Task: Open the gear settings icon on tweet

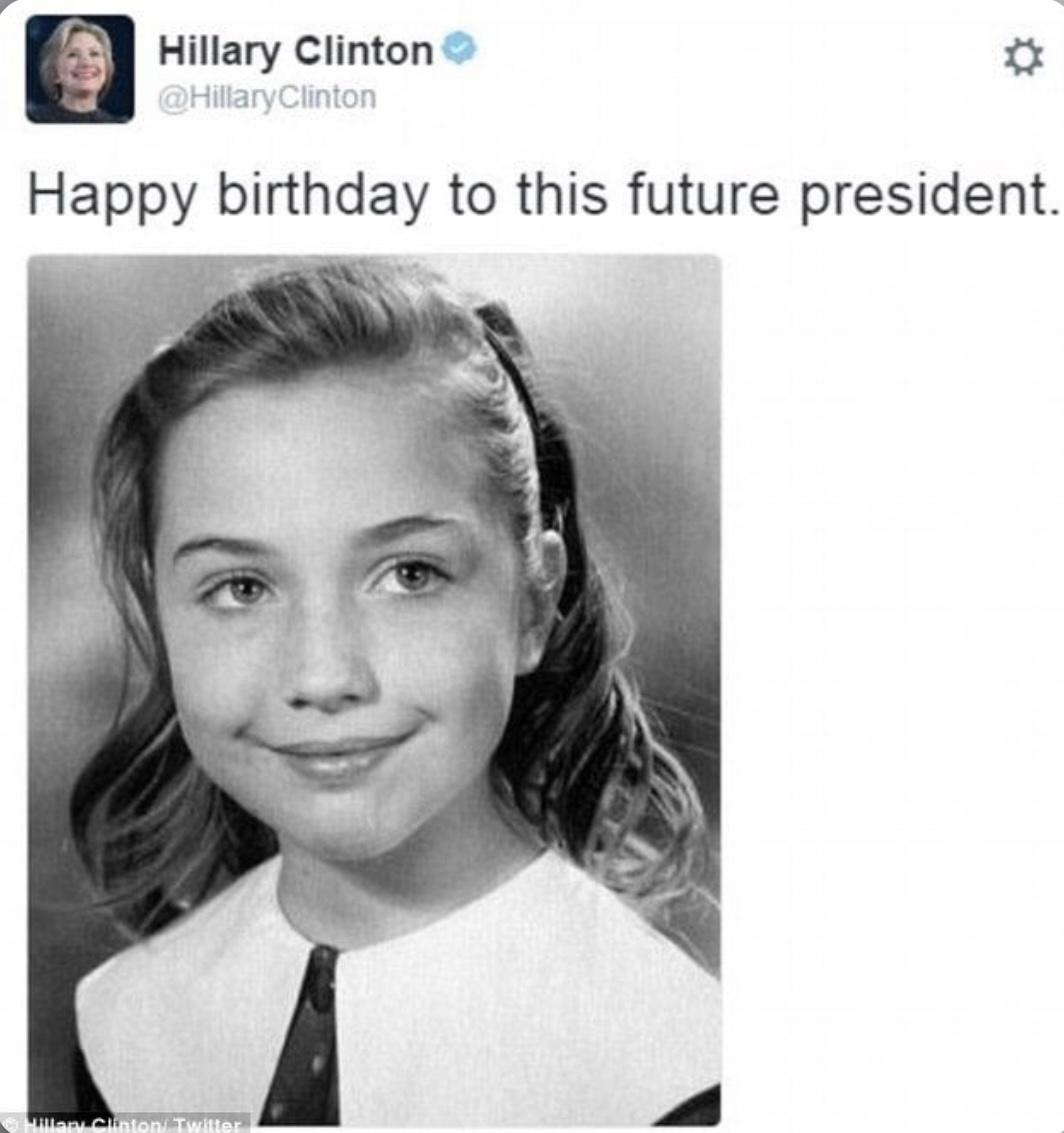Action: coord(1024,57)
